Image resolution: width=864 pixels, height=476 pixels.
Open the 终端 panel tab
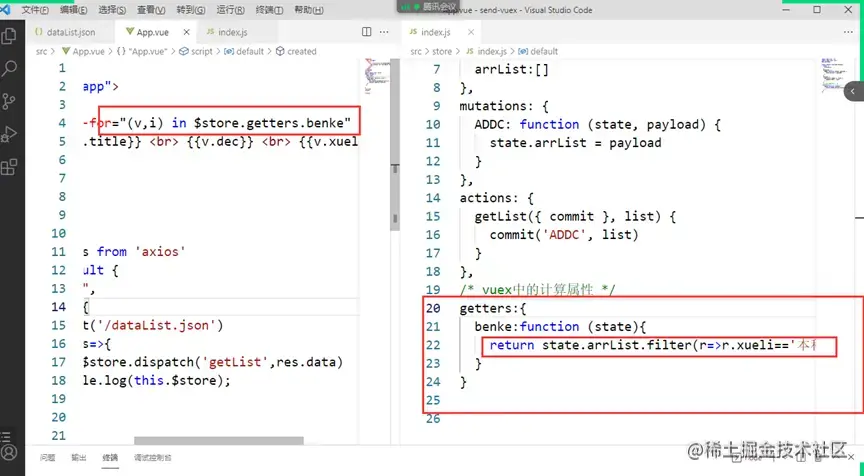[x=110, y=457]
